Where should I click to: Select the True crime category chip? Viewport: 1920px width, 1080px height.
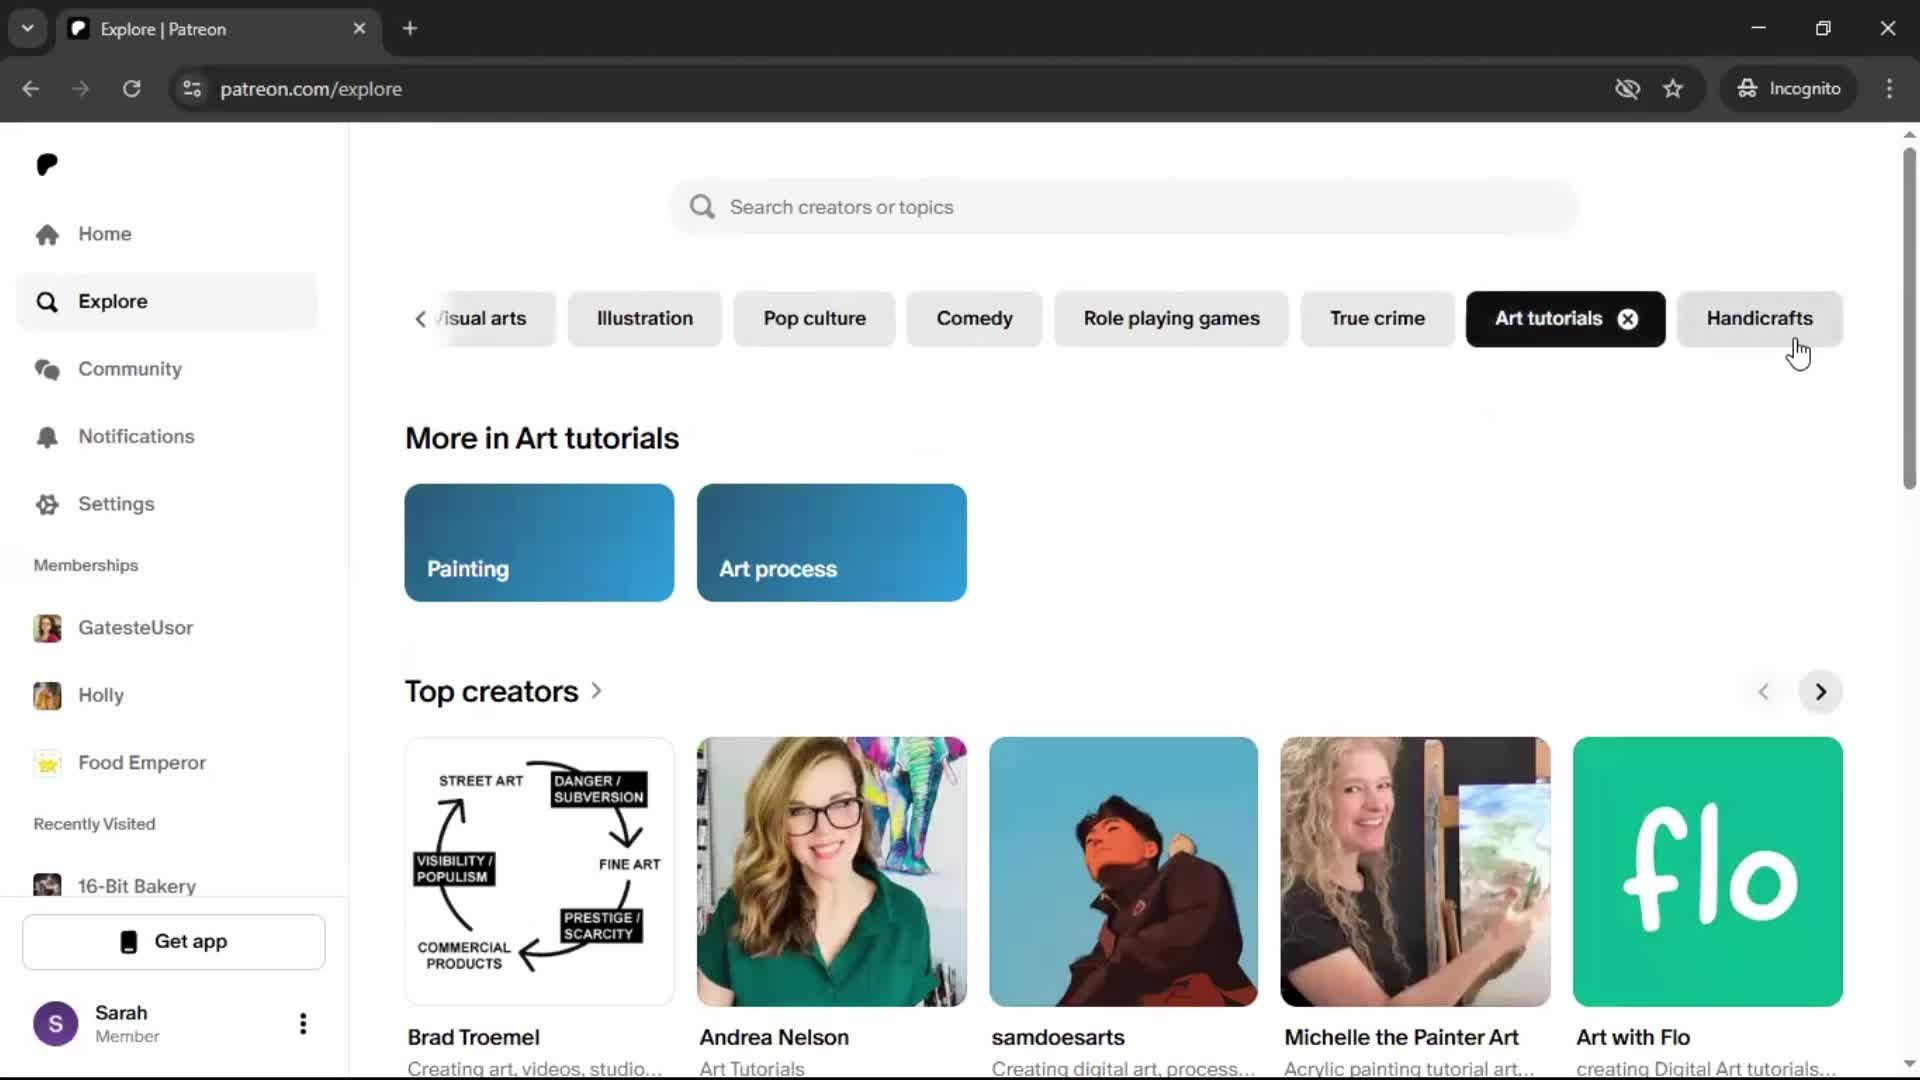(x=1377, y=319)
